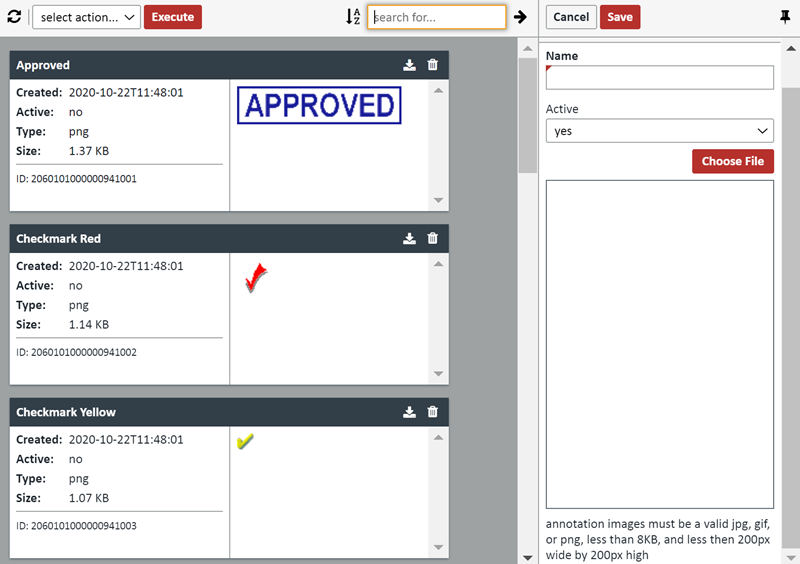This screenshot has height=564, width=800.
Task: Open the select action dropdown
Action: click(x=86, y=17)
